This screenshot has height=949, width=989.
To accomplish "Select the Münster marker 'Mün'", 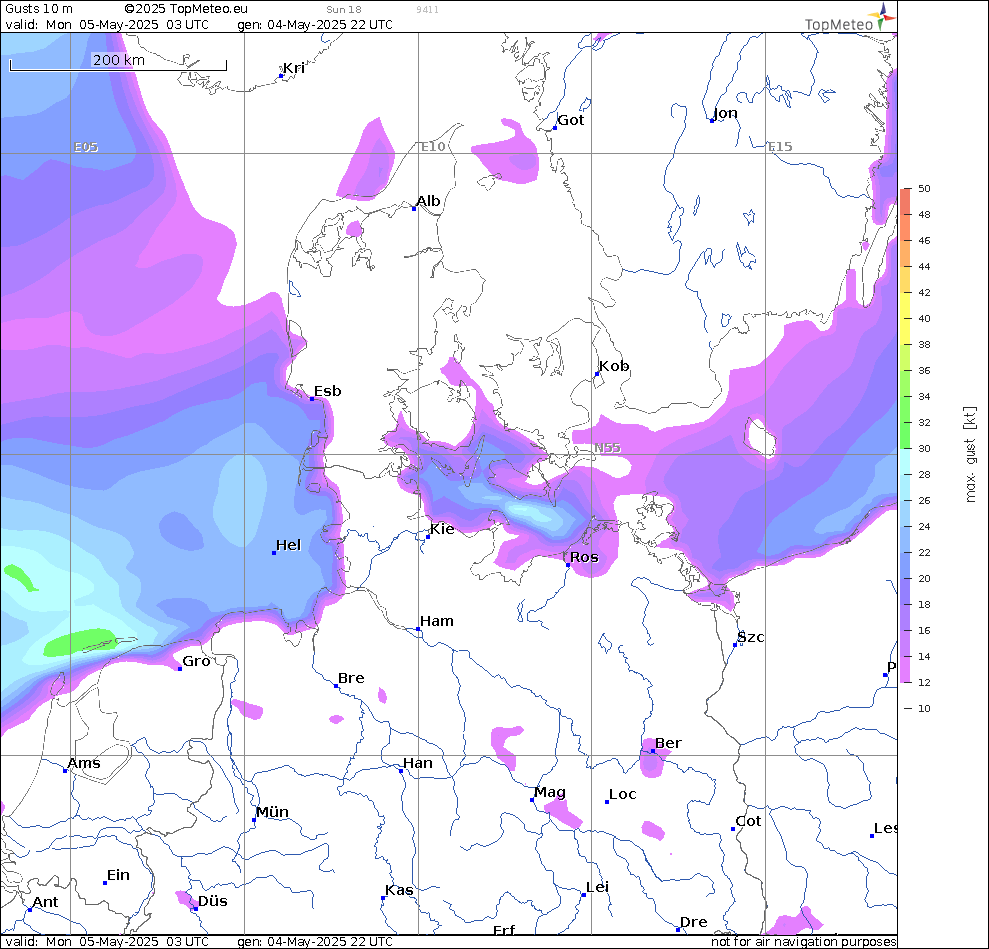I will point(254,820).
